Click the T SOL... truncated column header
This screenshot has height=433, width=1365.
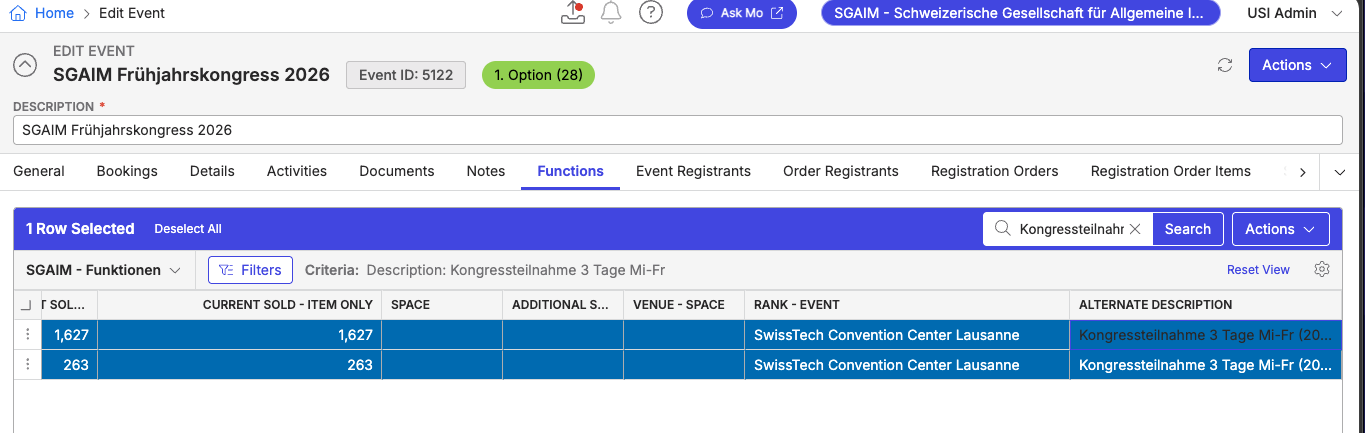69,305
